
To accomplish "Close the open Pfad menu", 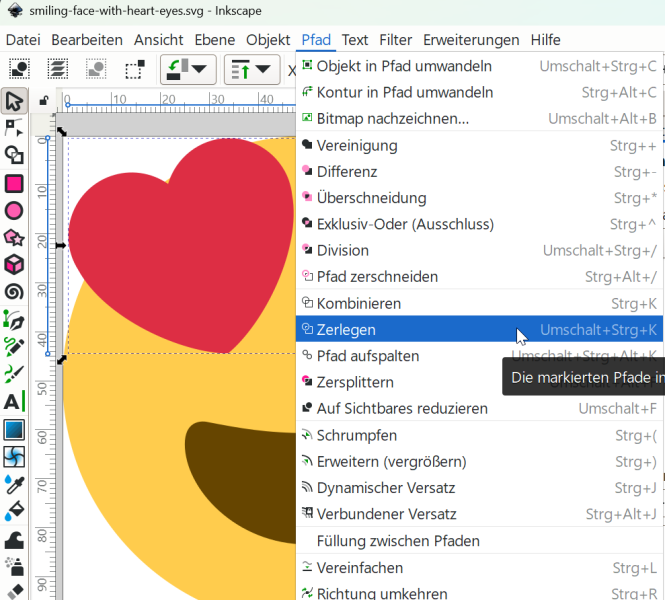I will click(x=316, y=40).
